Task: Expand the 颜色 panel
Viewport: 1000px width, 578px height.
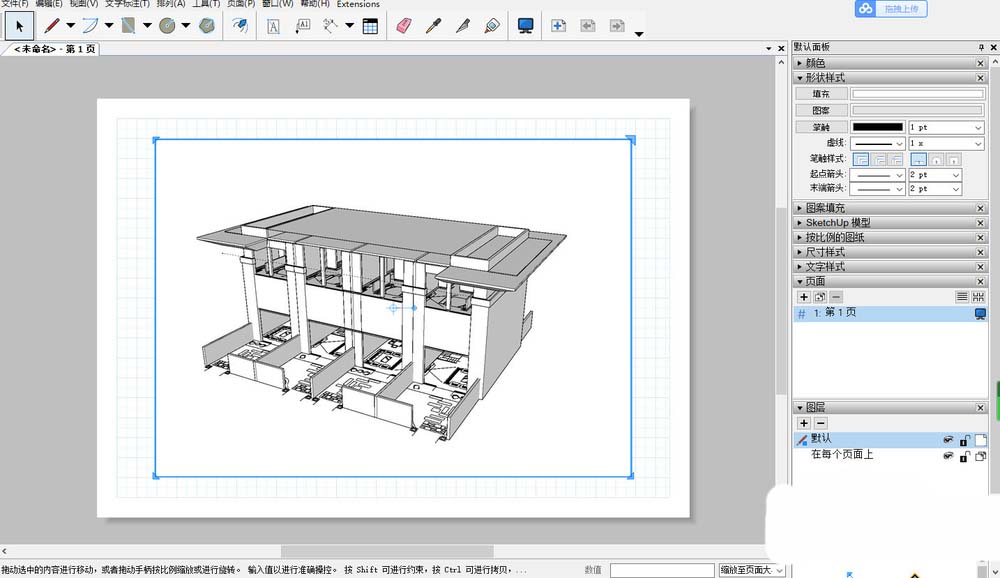Action: coord(815,63)
